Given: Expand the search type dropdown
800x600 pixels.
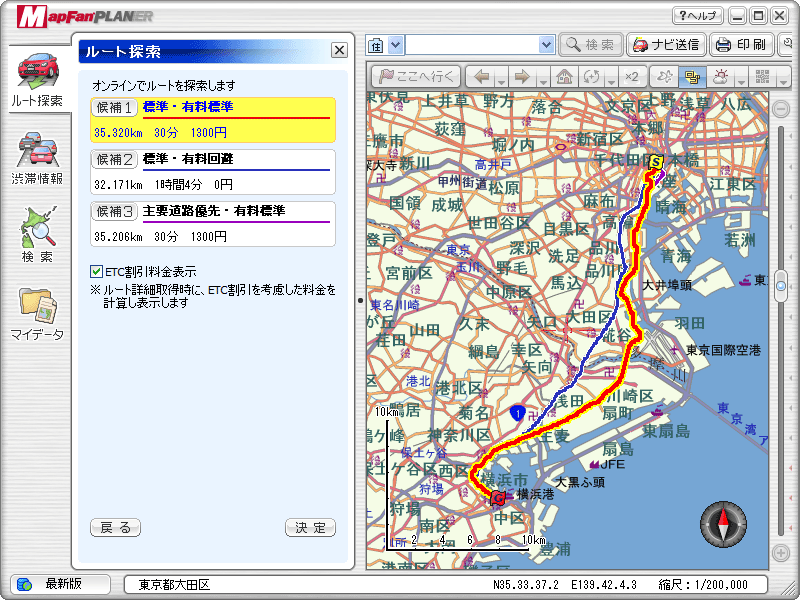Looking at the screenshot, I should pos(396,45).
